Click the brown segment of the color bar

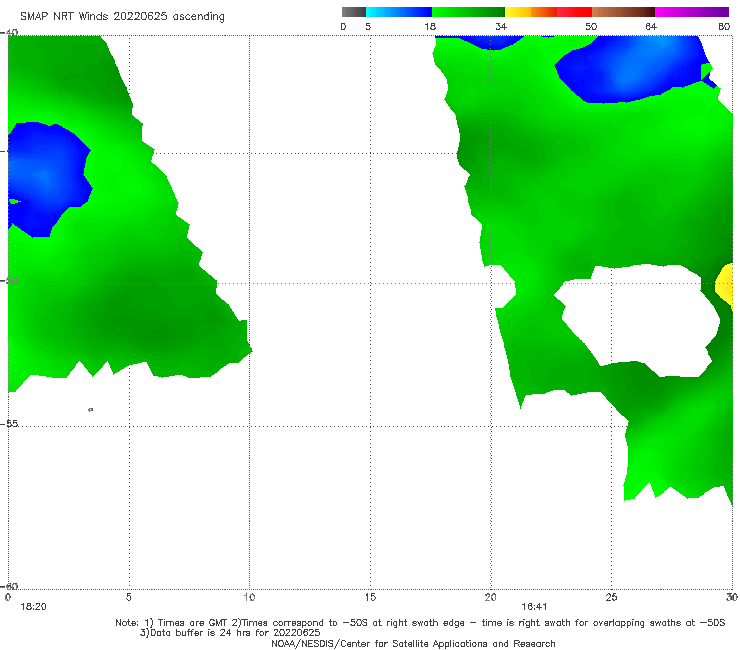tap(623, 12)
